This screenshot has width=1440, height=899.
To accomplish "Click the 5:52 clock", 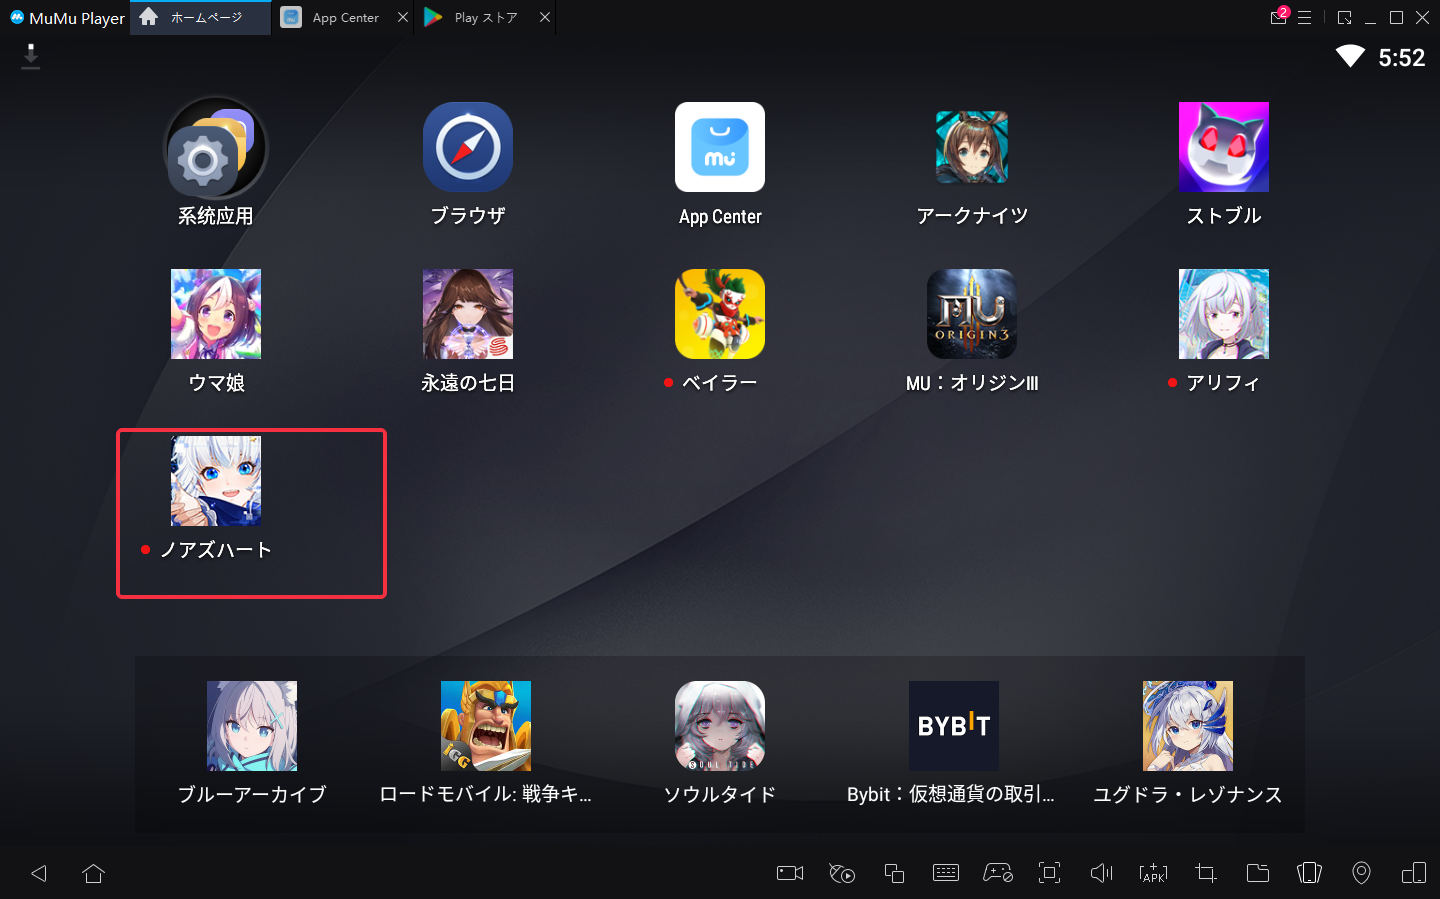I will point(1401,58).
